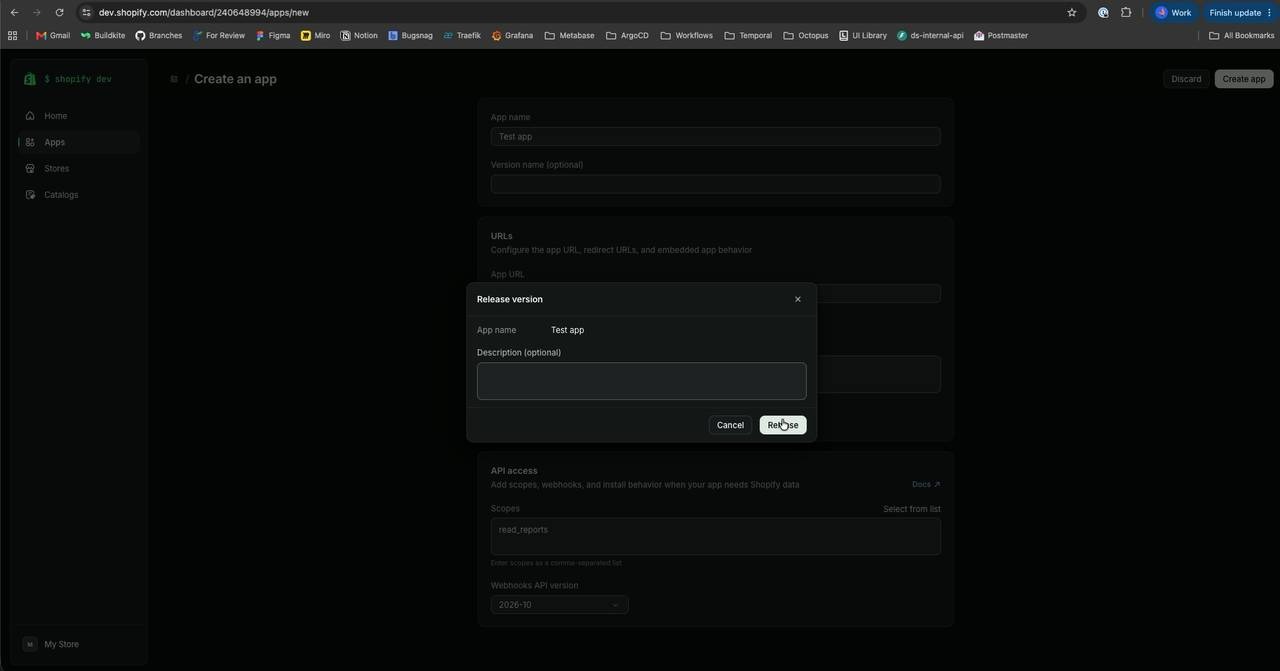This screenshot has width=1280, height=671.
Task: Click the Finish update button
Action: point(1240,13)
